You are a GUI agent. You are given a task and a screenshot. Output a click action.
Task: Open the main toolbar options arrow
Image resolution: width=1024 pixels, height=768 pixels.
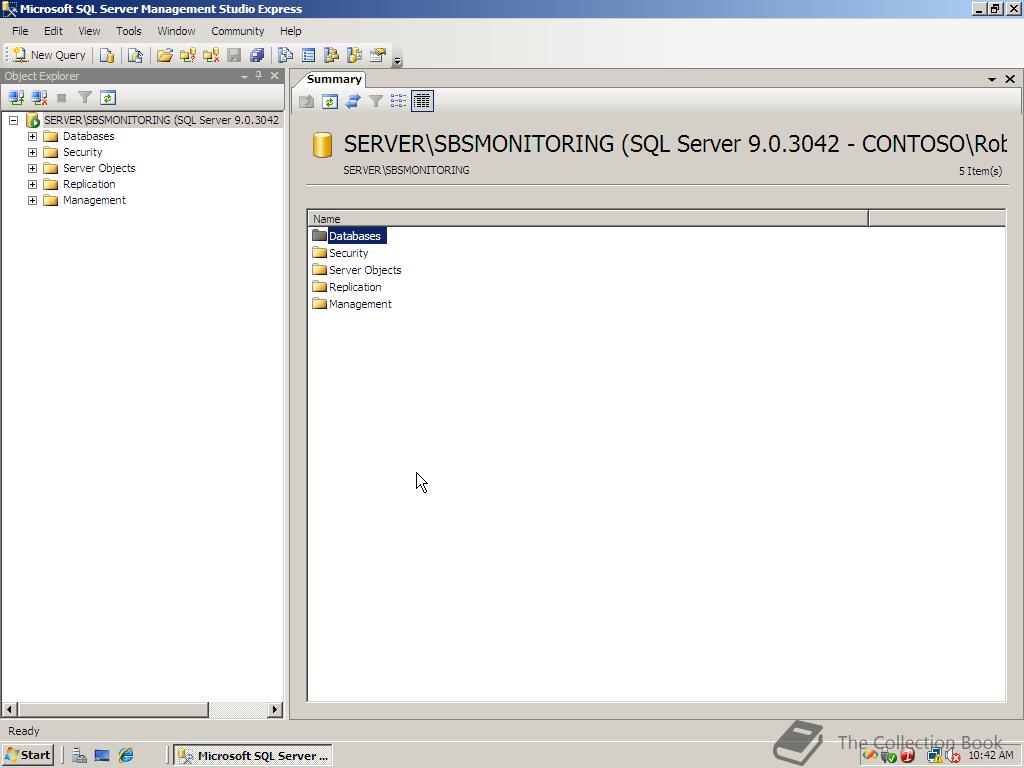[398, 61]
